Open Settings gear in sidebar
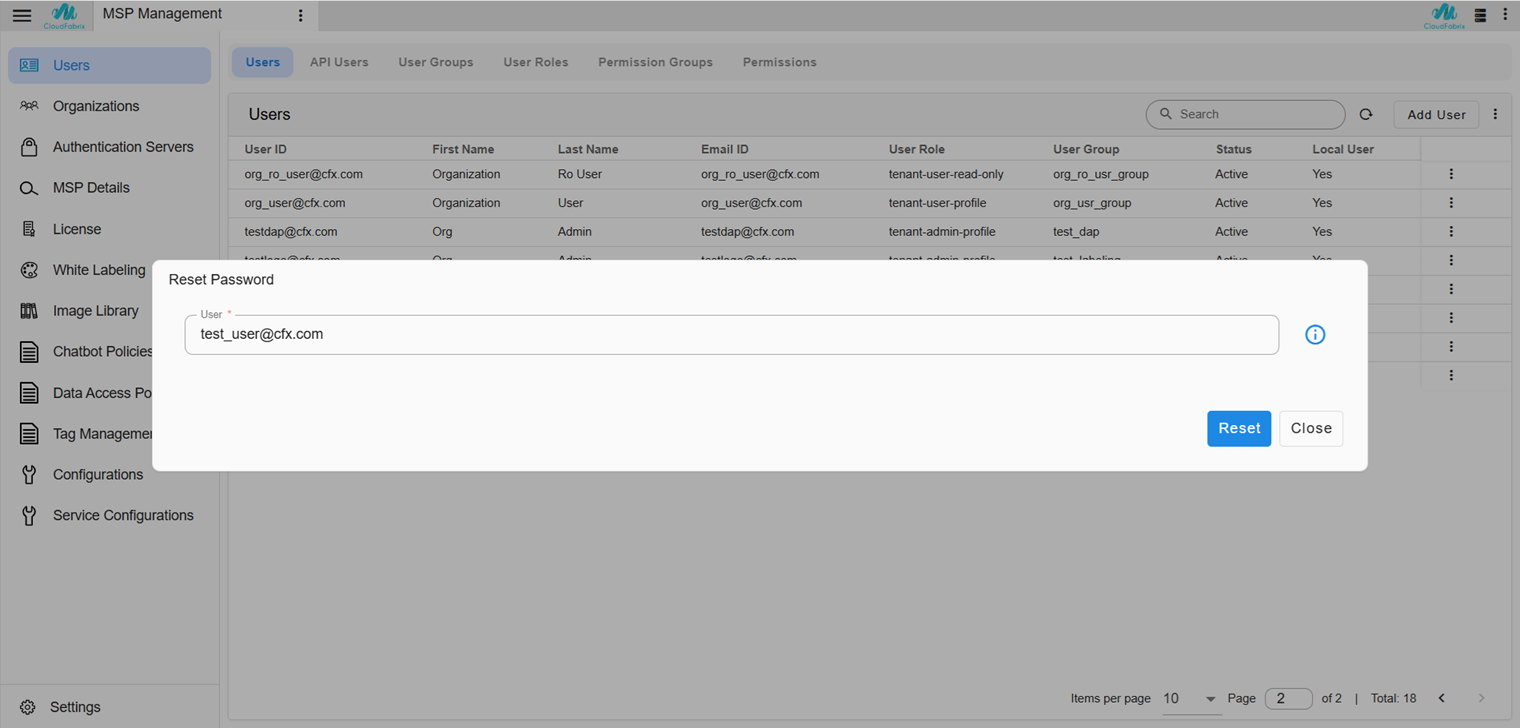 coord(29,707)
